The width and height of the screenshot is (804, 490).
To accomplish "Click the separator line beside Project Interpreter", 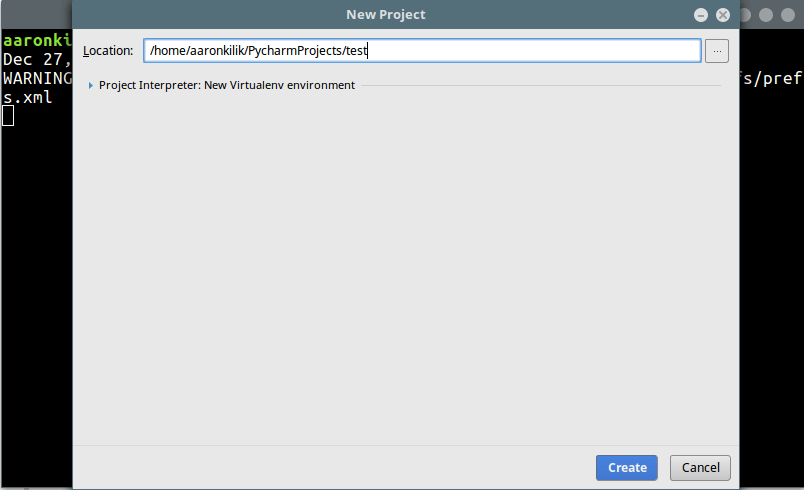I will (540, 86).
